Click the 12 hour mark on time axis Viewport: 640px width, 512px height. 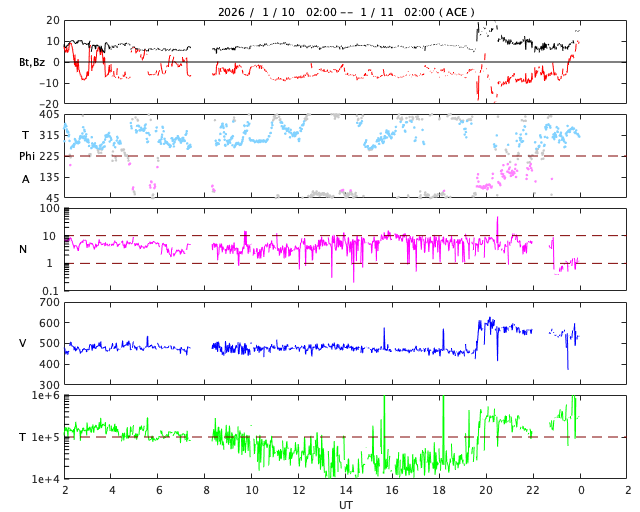(x=299, y=491)
